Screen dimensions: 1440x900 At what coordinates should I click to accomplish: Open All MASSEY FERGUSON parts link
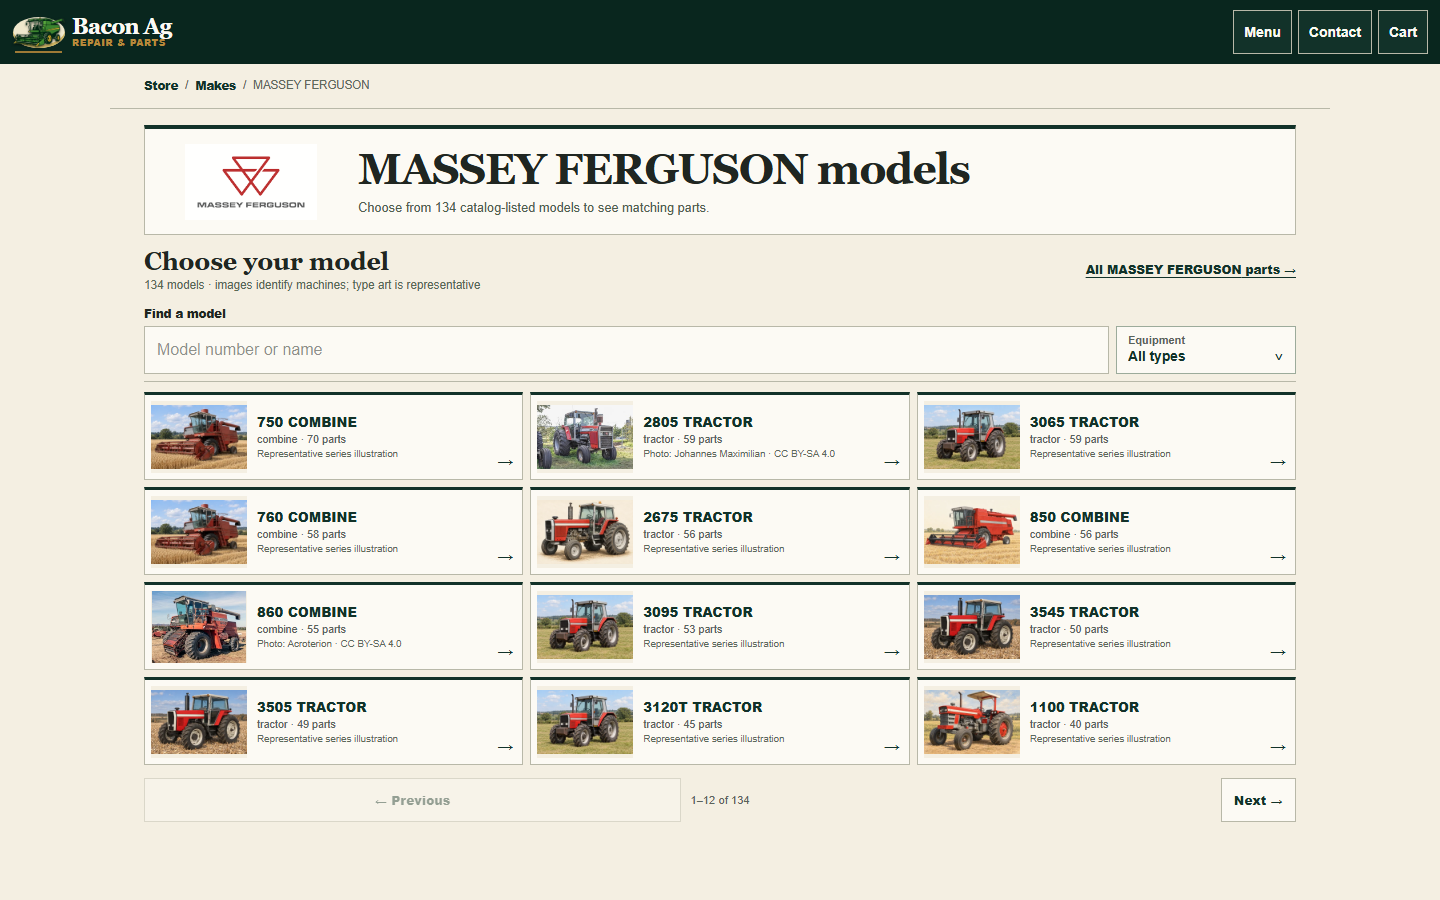click(x=1191, y=270)
